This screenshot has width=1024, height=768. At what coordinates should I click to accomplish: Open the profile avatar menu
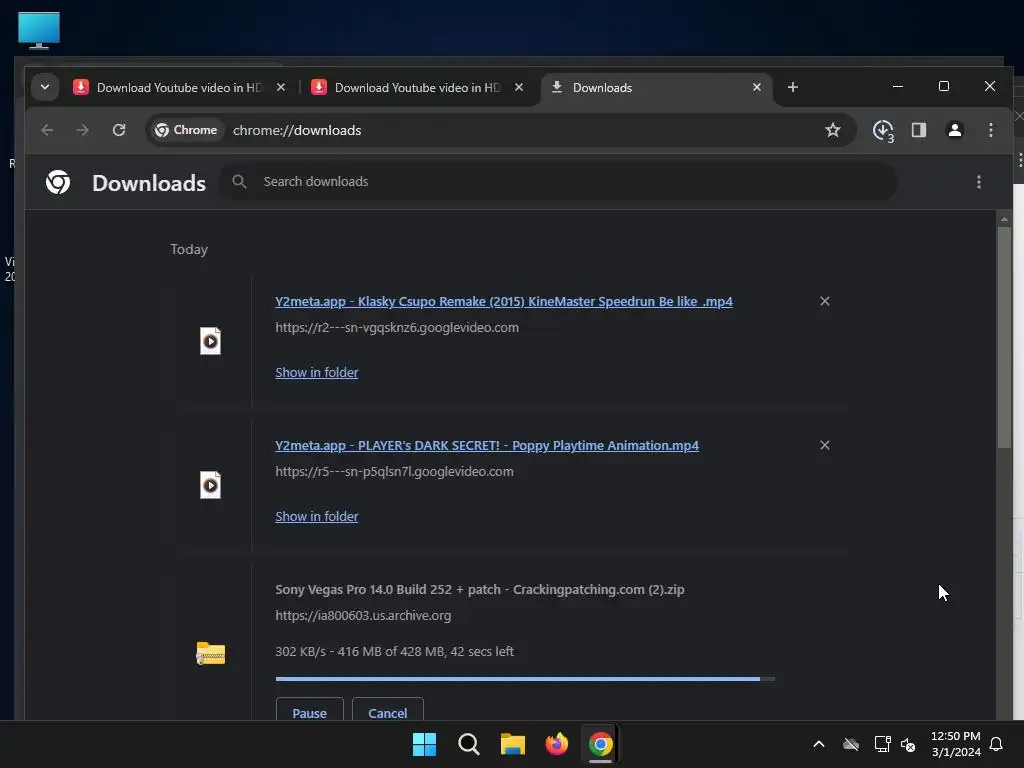tap(955, 130)
